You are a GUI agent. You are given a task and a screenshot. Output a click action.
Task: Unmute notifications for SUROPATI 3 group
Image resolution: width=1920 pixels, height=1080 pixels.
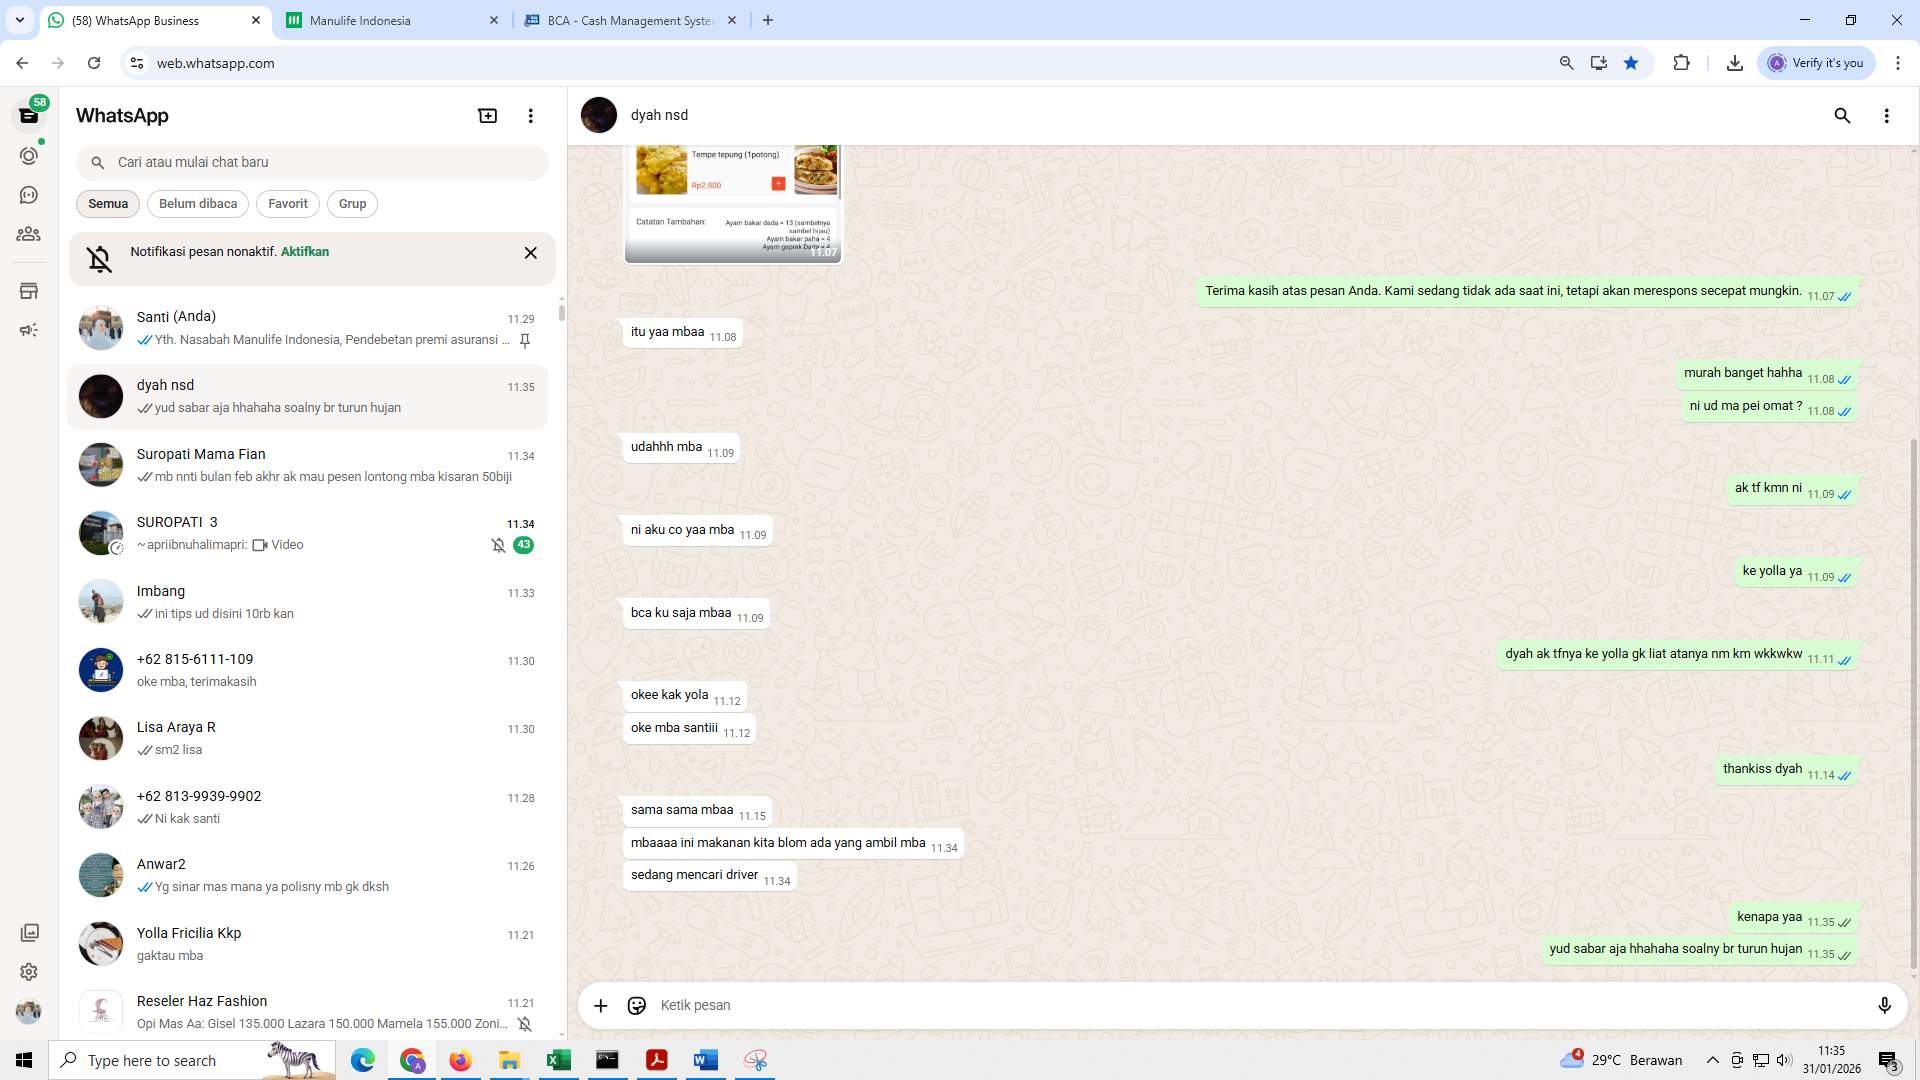tap(499, 545)
